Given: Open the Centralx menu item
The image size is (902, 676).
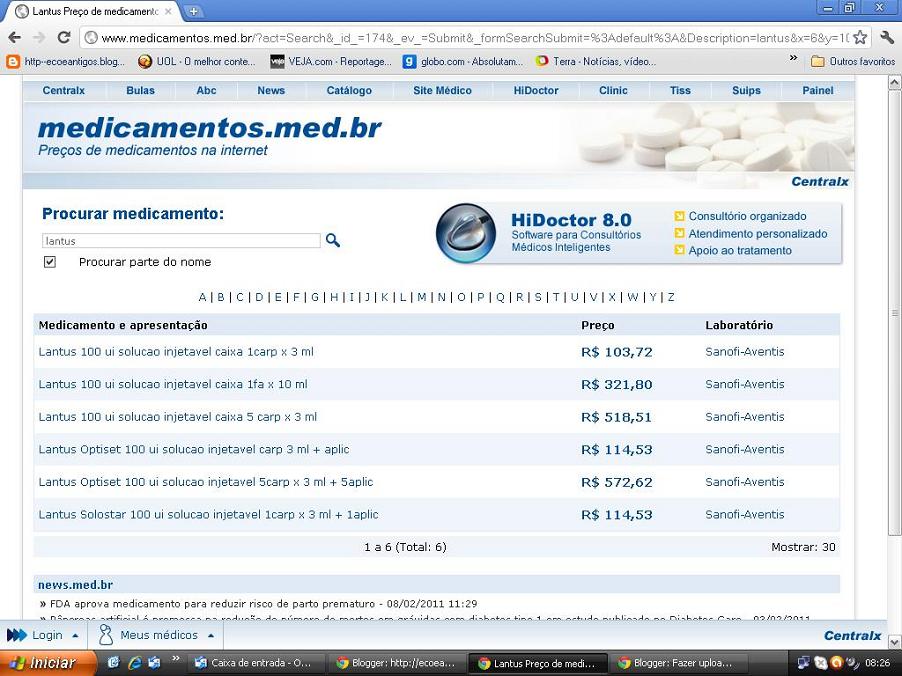Looking at the screenshot, I should pos(63,90).
